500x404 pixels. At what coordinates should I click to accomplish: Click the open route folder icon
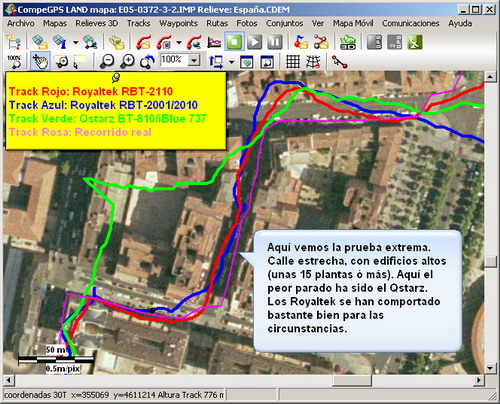coord(321,42)
